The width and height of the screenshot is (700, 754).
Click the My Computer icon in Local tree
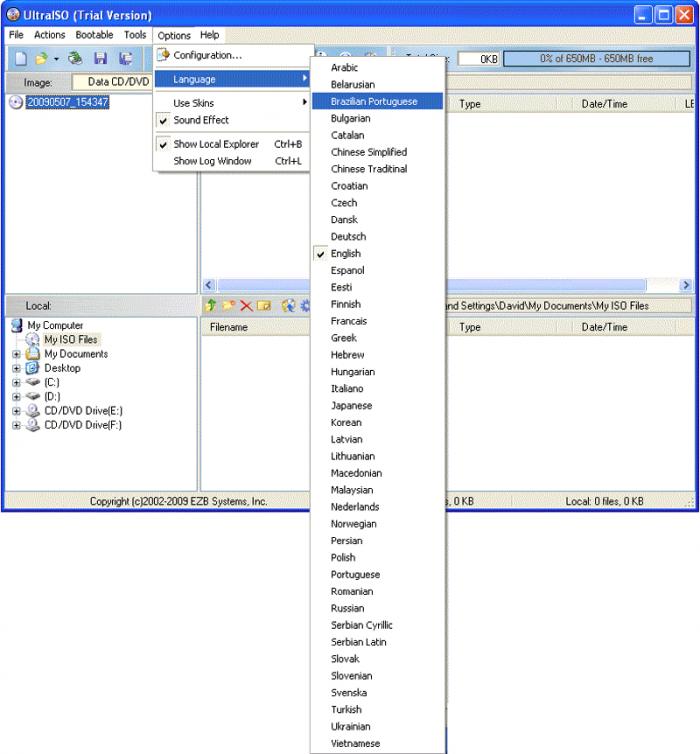coord(17,325)
